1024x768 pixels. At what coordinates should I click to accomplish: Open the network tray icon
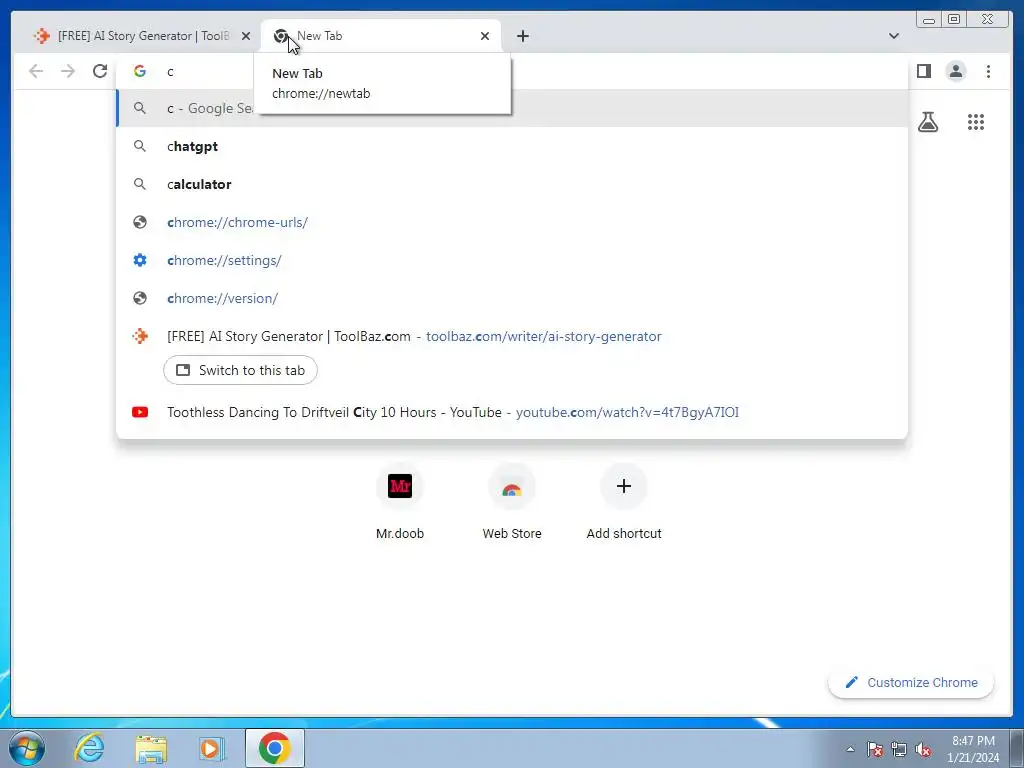tap(899, 749)
